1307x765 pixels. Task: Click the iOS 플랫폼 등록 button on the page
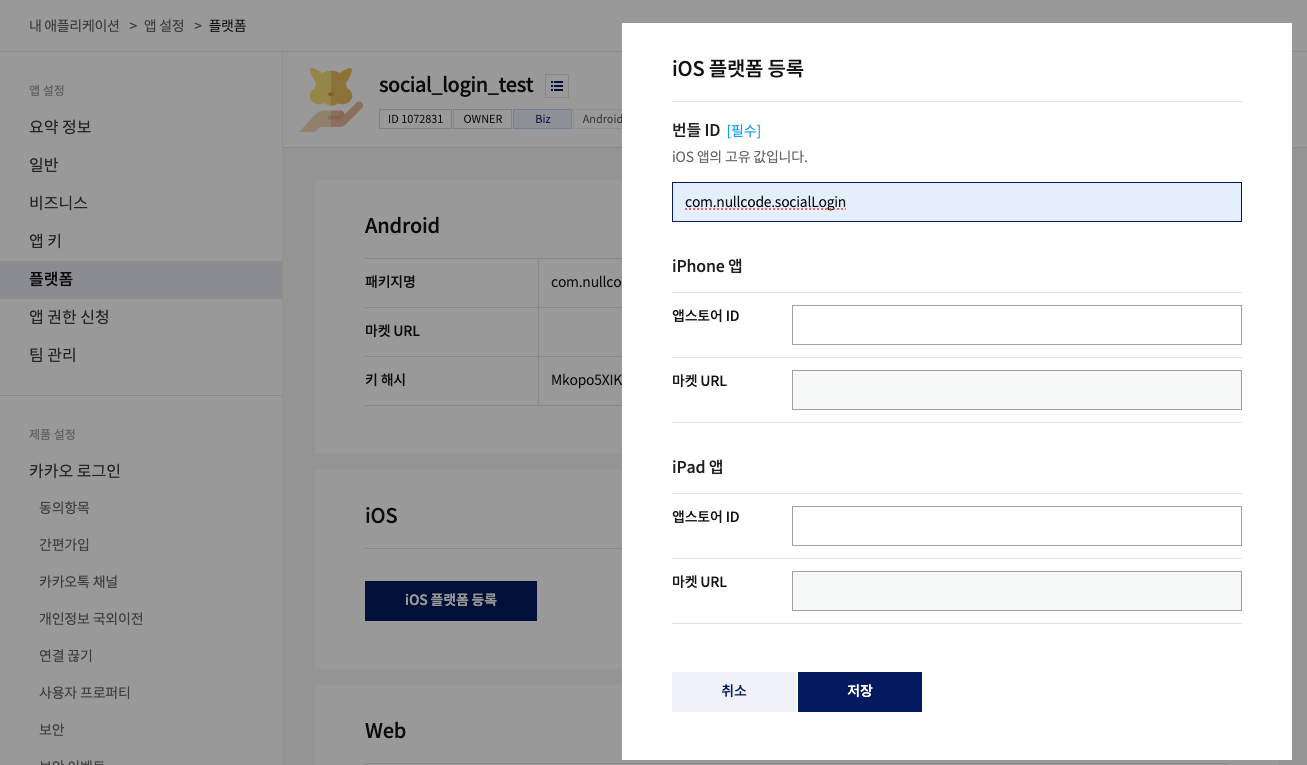(x=451, y=601)
